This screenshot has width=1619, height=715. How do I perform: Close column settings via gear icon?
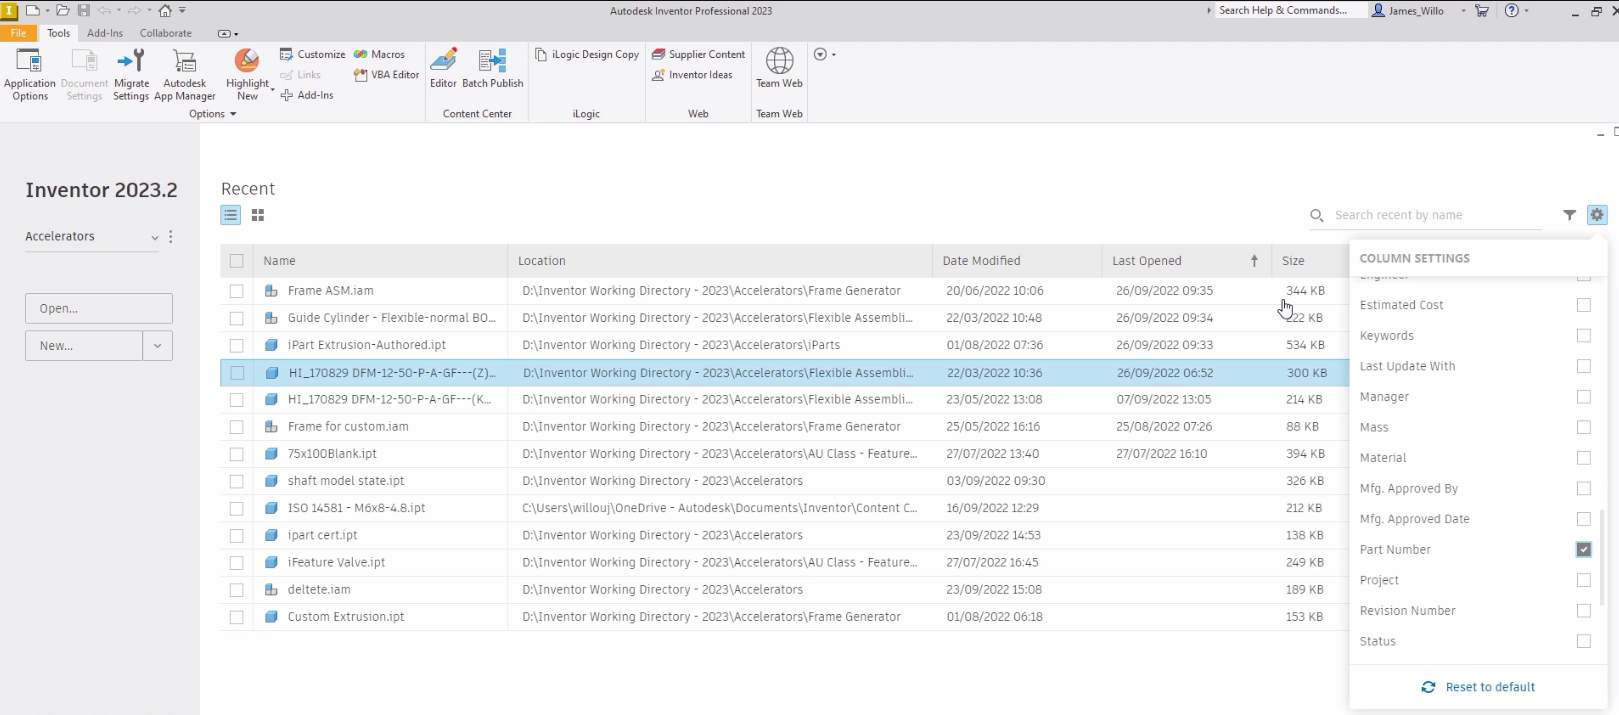tap(1597, 215)
